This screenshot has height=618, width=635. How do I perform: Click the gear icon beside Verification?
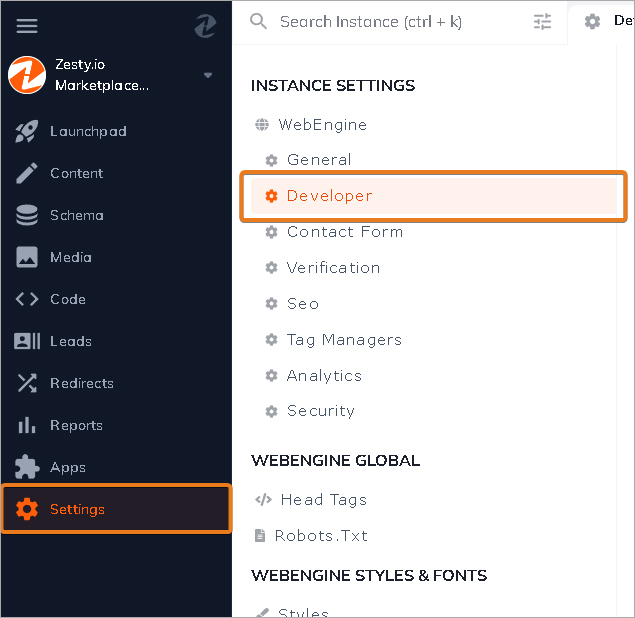[271, 268]
